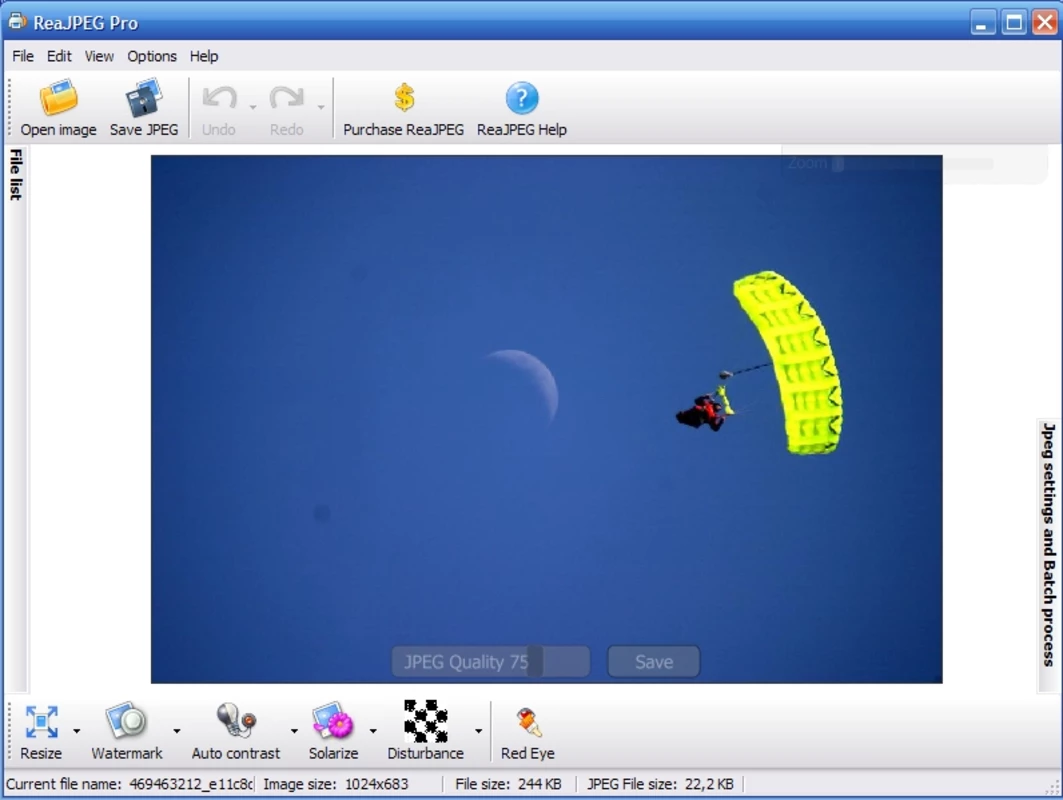Open the Auto contrast dropdown arrow
The height and width of the screenshot is (800, 1063).
(294, 731)
